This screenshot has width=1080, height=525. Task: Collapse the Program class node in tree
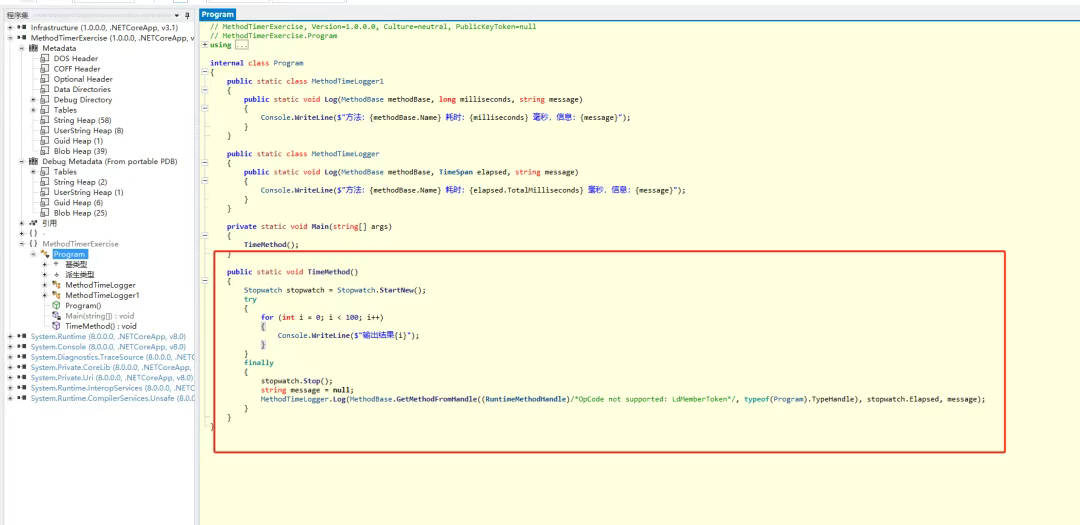[33, 254]
